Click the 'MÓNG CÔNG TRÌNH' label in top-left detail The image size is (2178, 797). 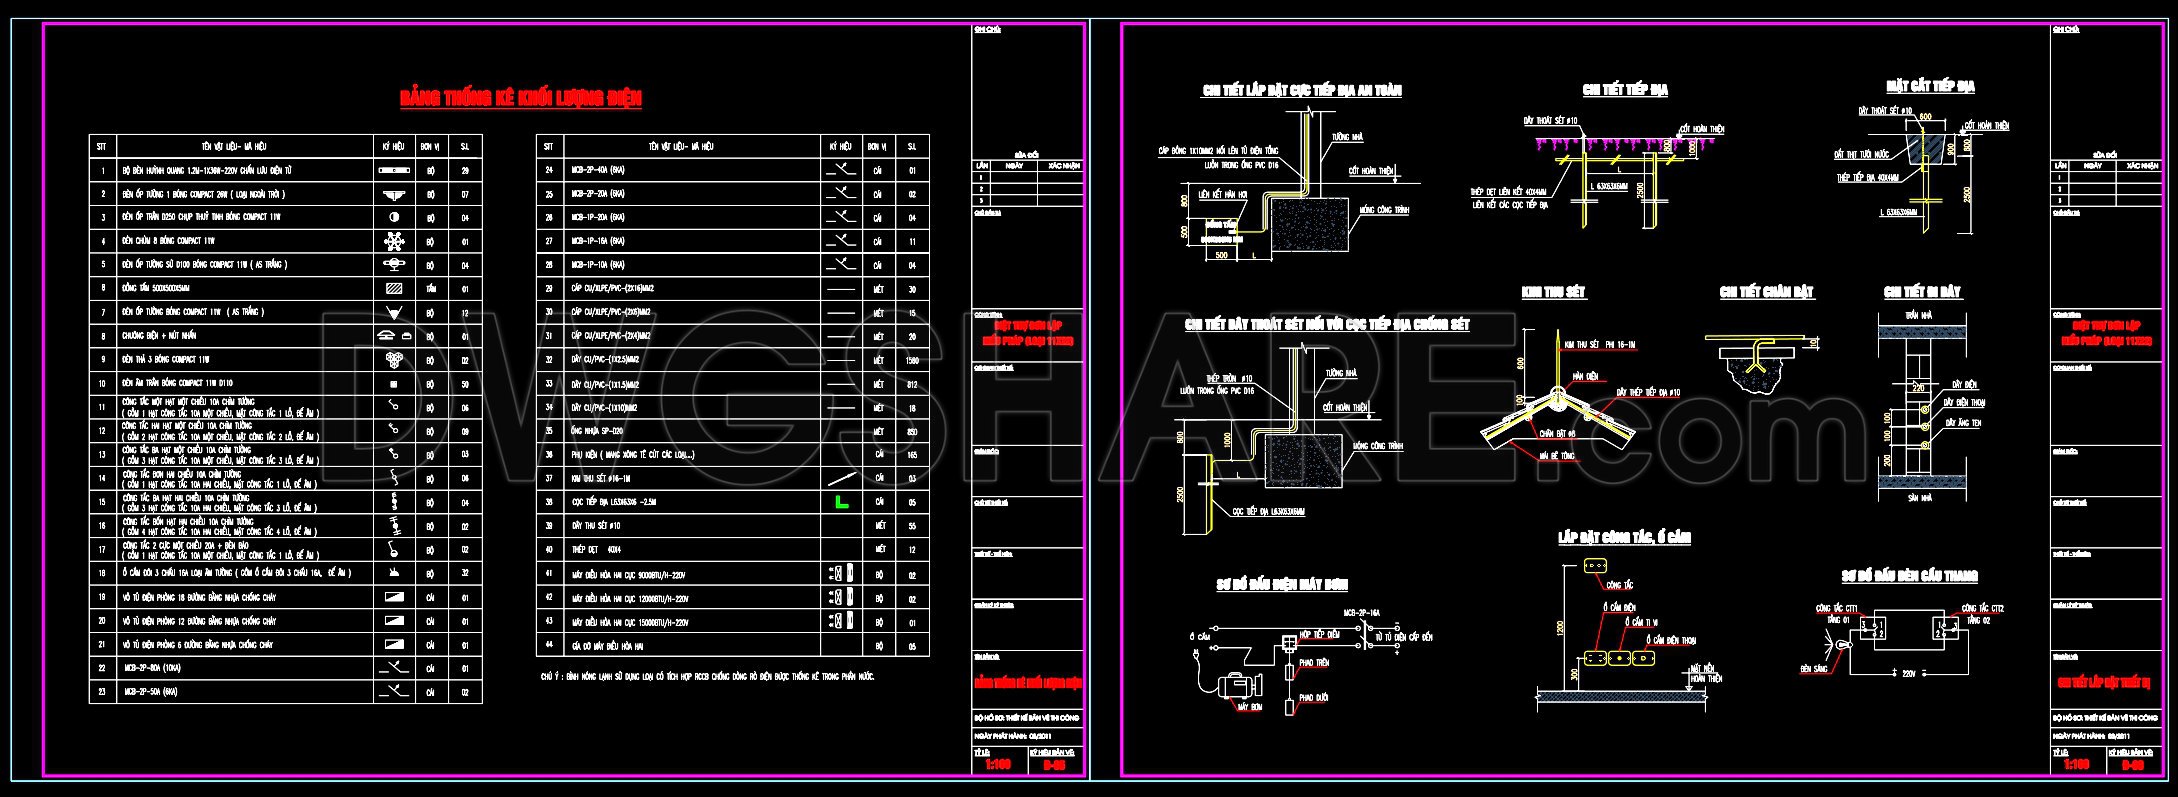1384,211
